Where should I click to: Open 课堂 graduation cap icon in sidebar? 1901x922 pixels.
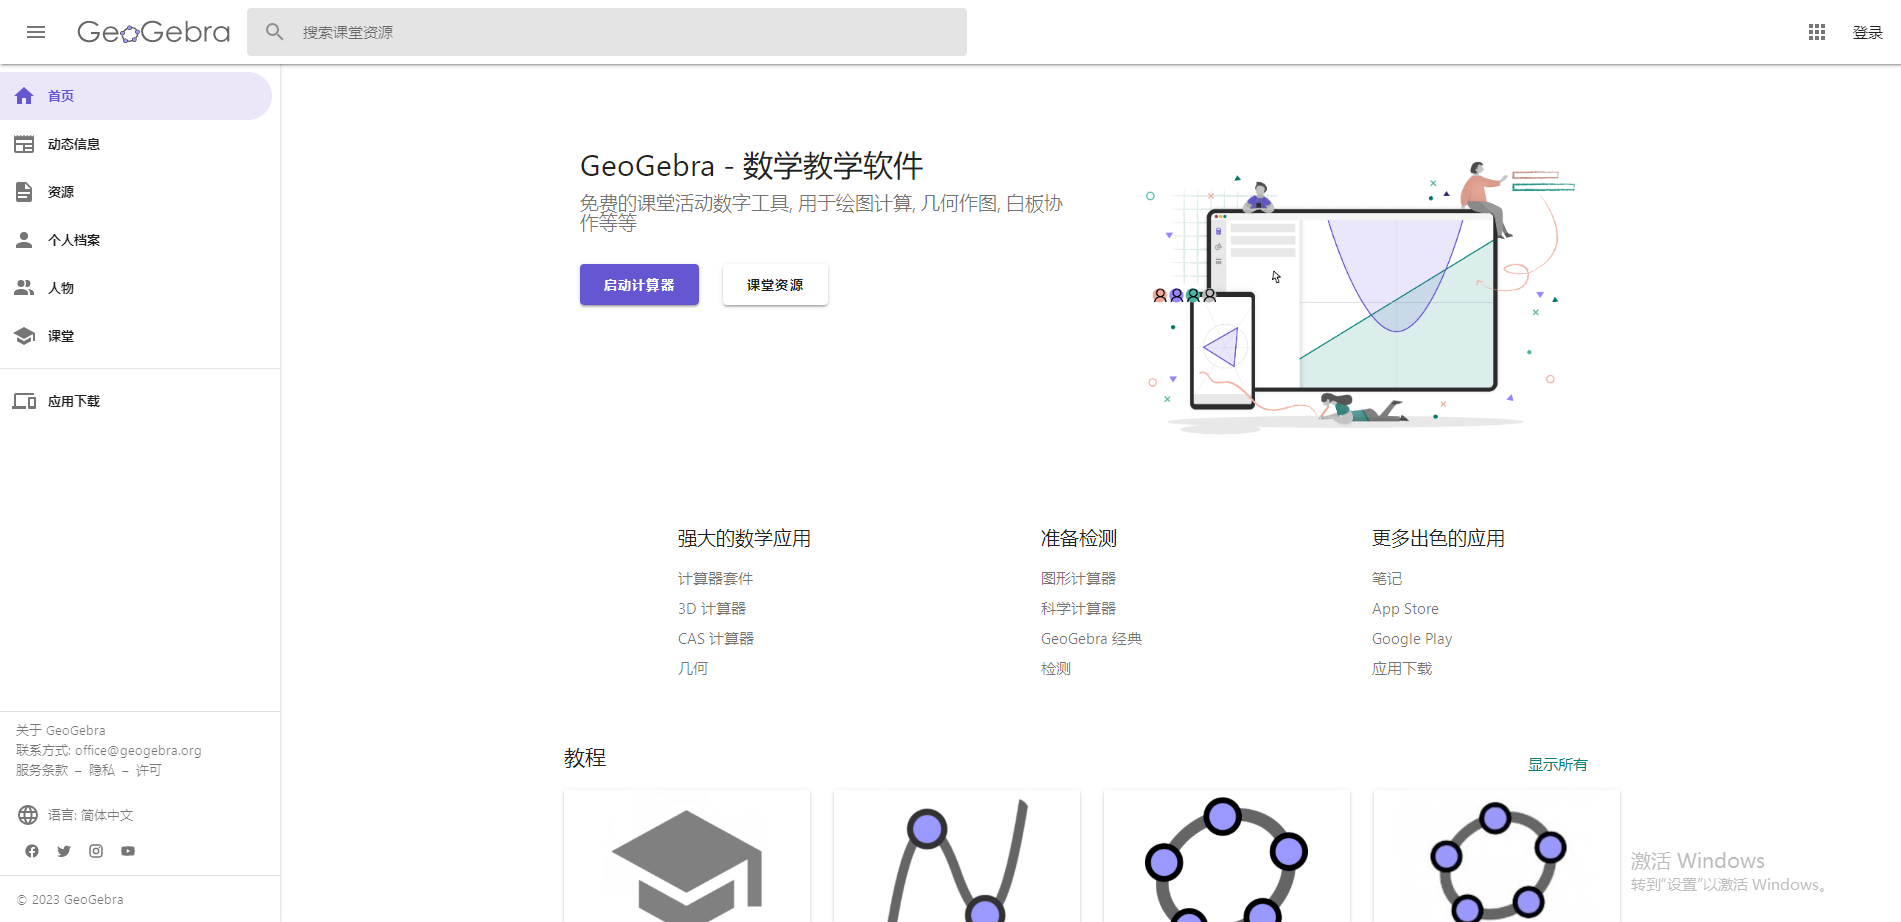[24, 336]
